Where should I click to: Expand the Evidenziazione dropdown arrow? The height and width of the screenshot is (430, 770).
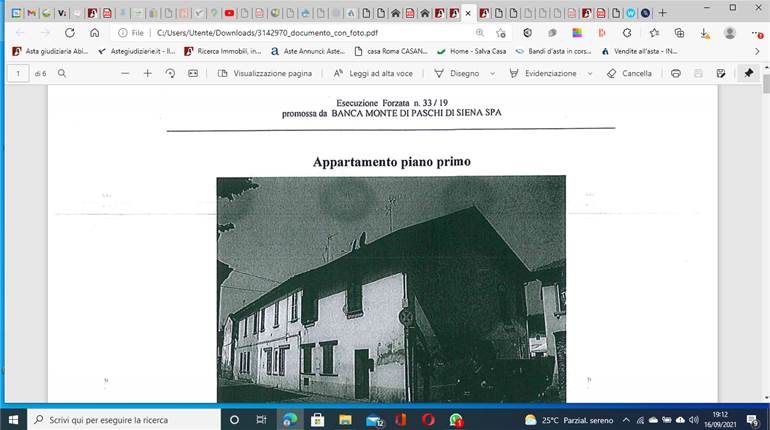(x=590, y=74)
